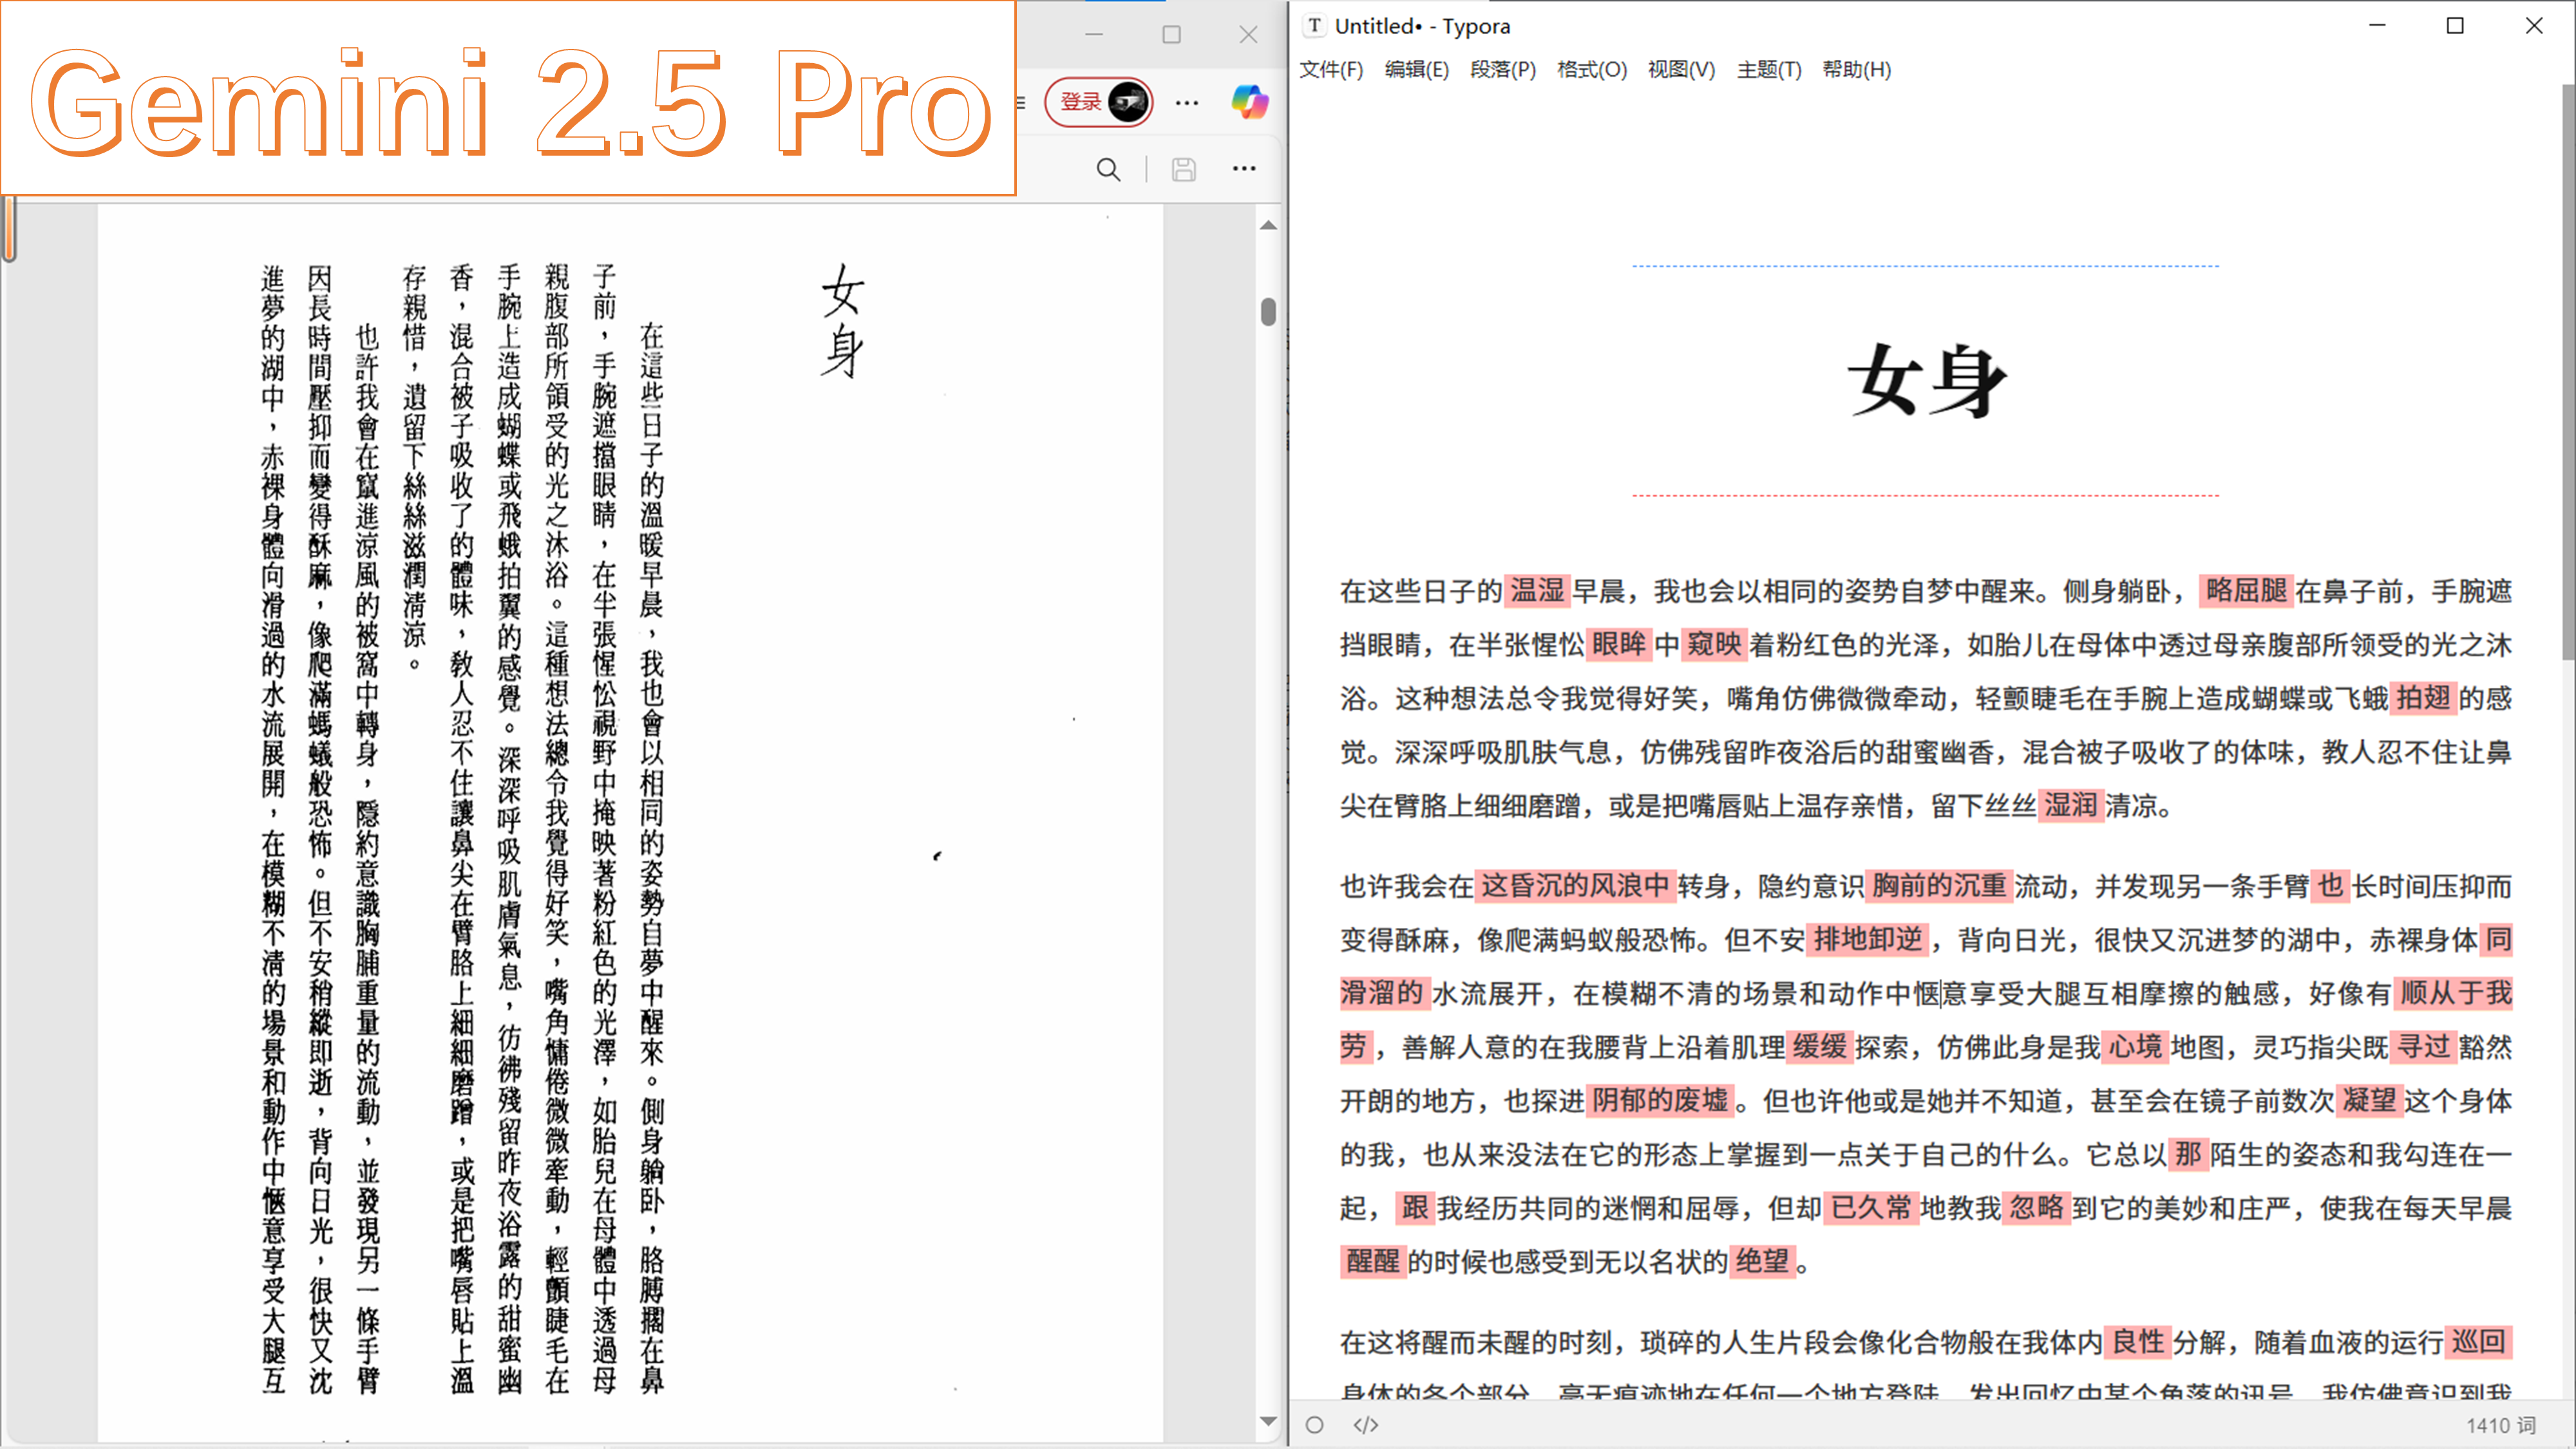Open the PDF toolbar more options

[1244, 169]
